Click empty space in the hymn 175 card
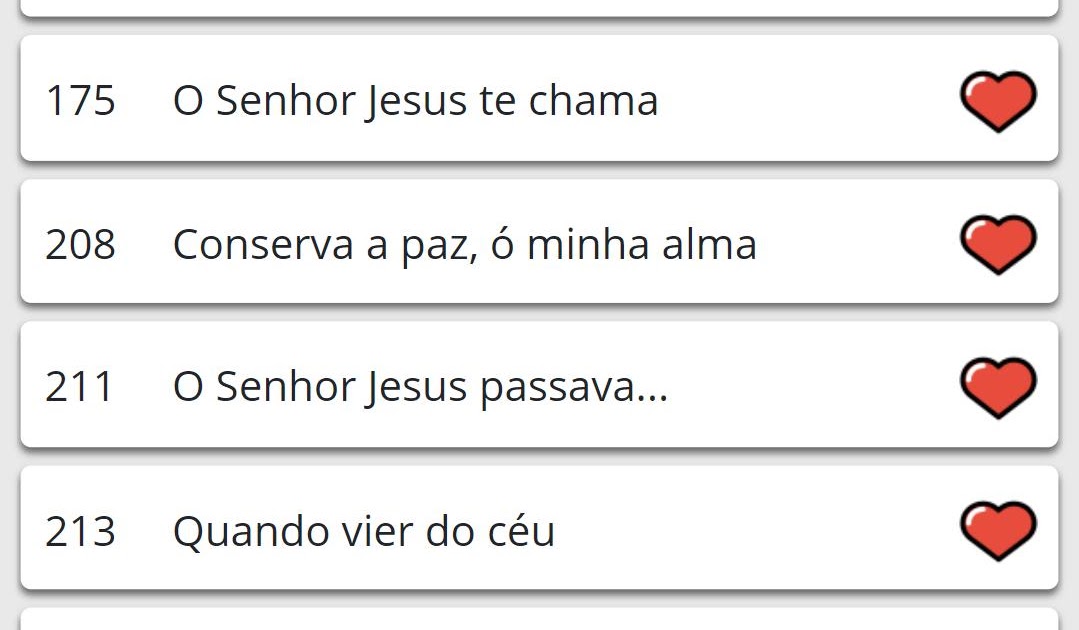The image size is (1079, 630). click(x=800, y=101)
